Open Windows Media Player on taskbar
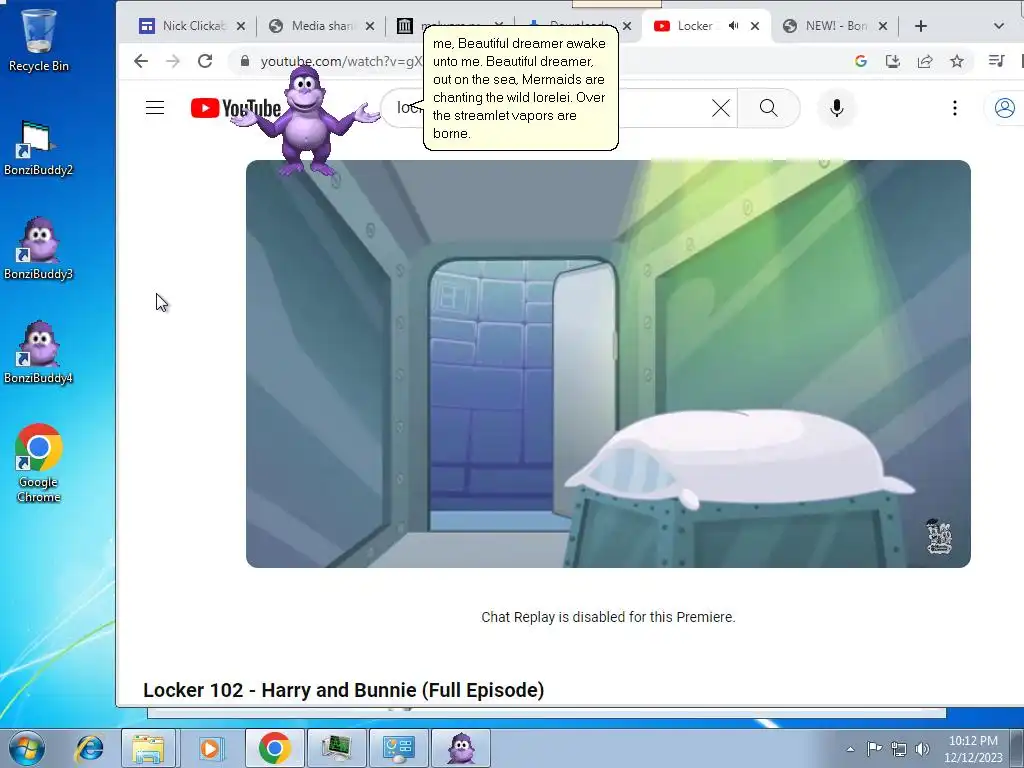This screenshot has width=1024, height=768. pos(210,748)
